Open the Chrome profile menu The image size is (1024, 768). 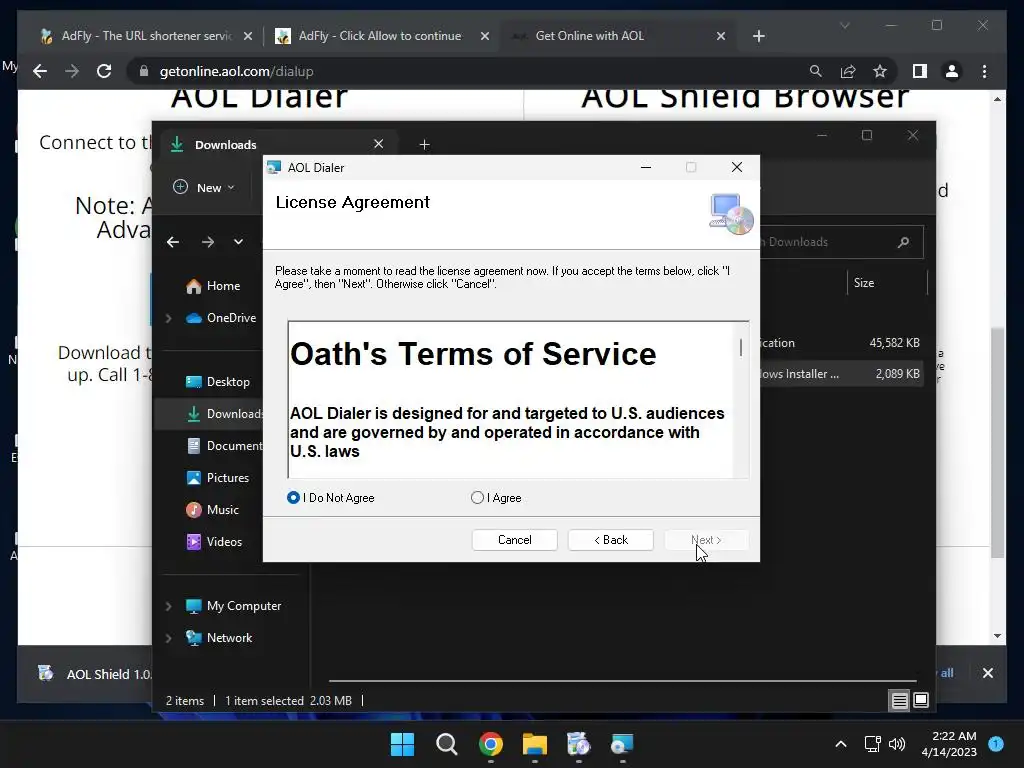tap(952, 71)
